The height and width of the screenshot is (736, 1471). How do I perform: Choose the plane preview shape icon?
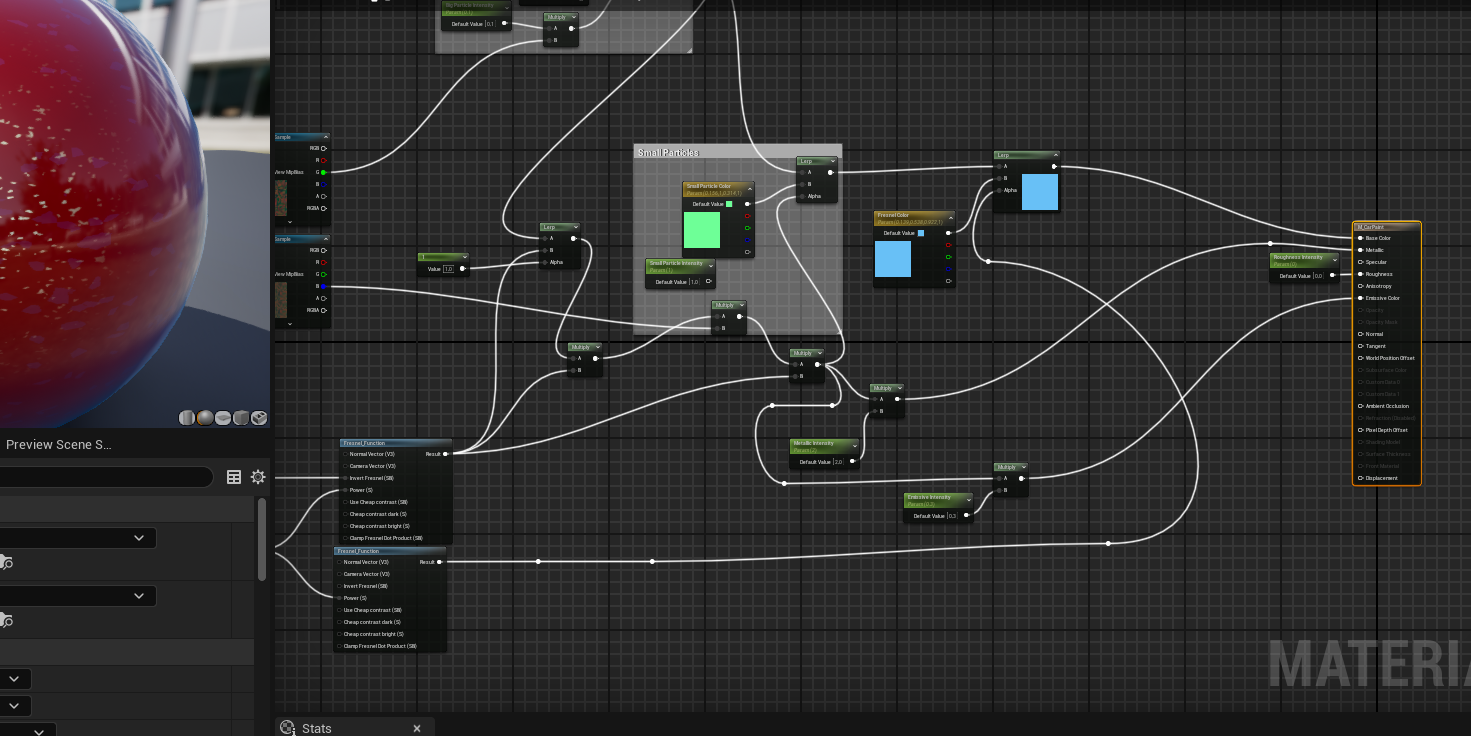(223, 418)
